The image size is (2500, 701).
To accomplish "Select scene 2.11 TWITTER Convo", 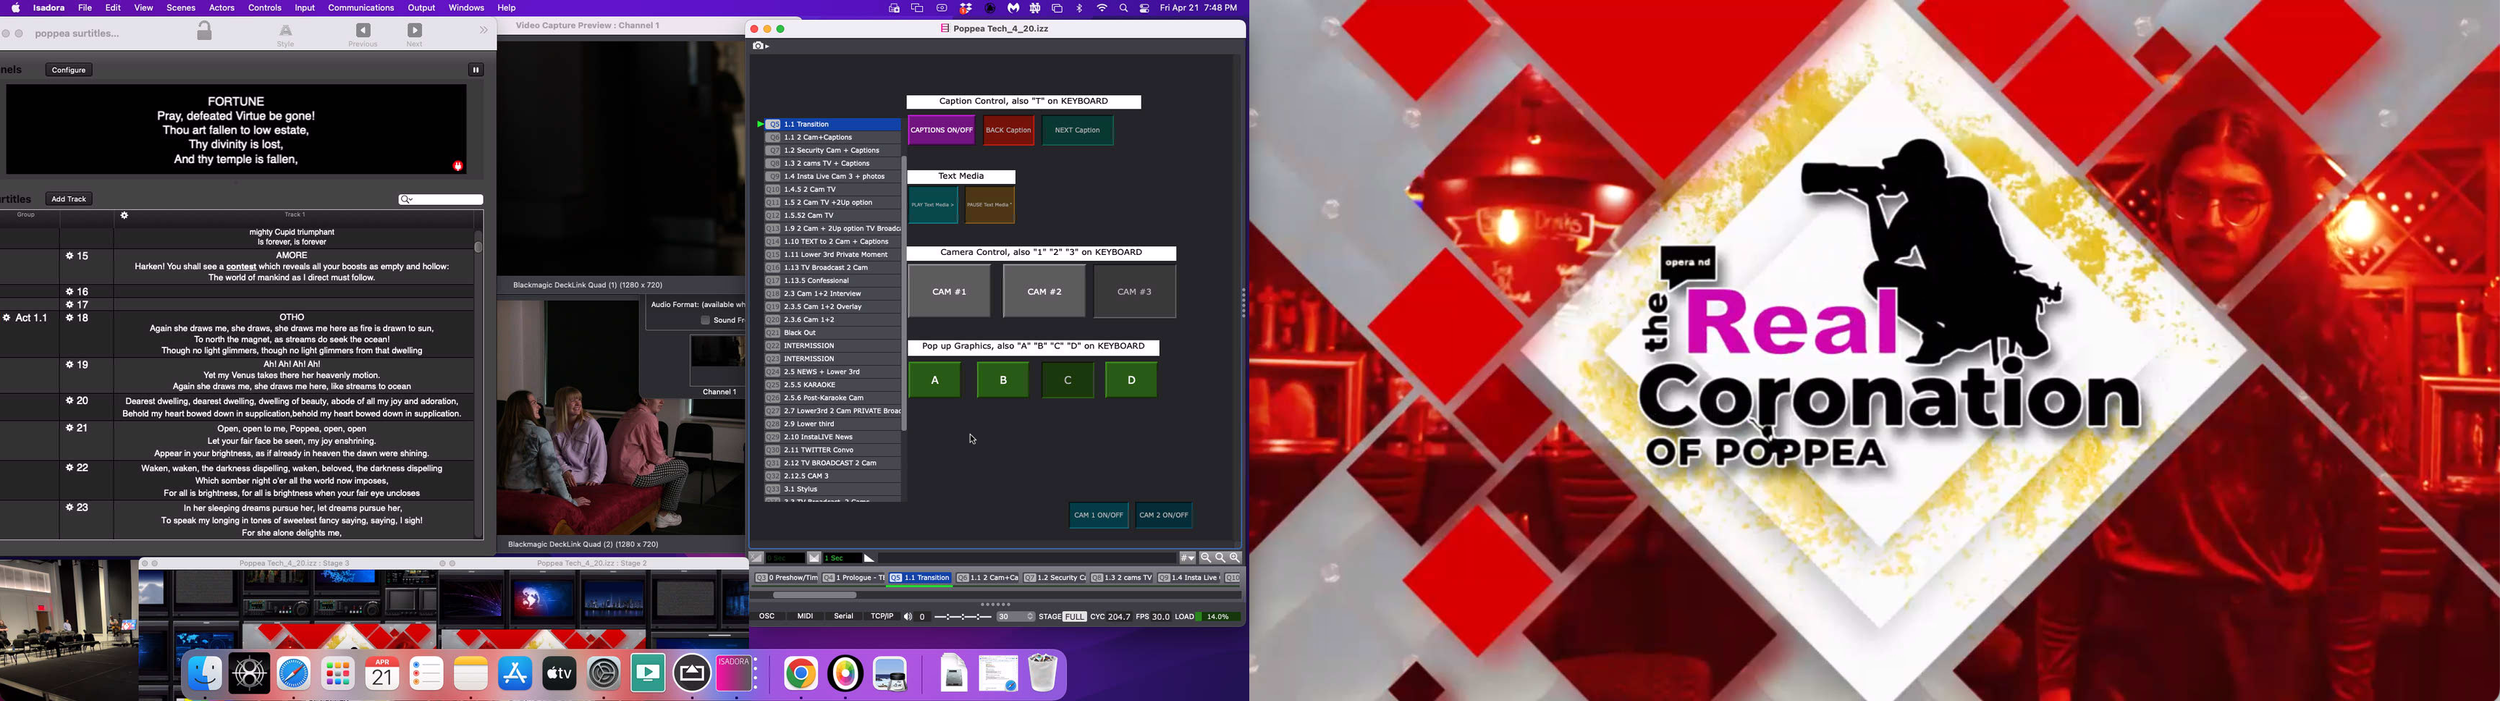I will pyautogui.click(x=832, y=450).
